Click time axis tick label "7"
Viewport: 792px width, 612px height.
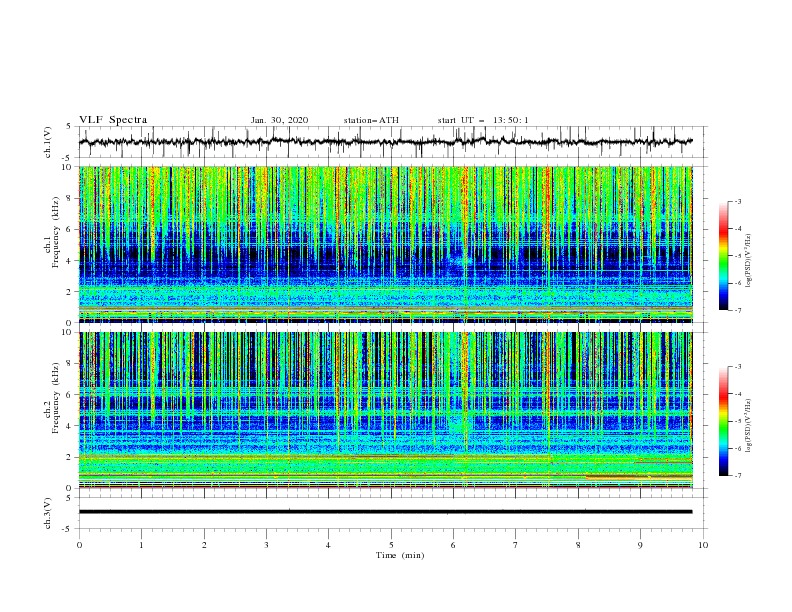[516, 545]
